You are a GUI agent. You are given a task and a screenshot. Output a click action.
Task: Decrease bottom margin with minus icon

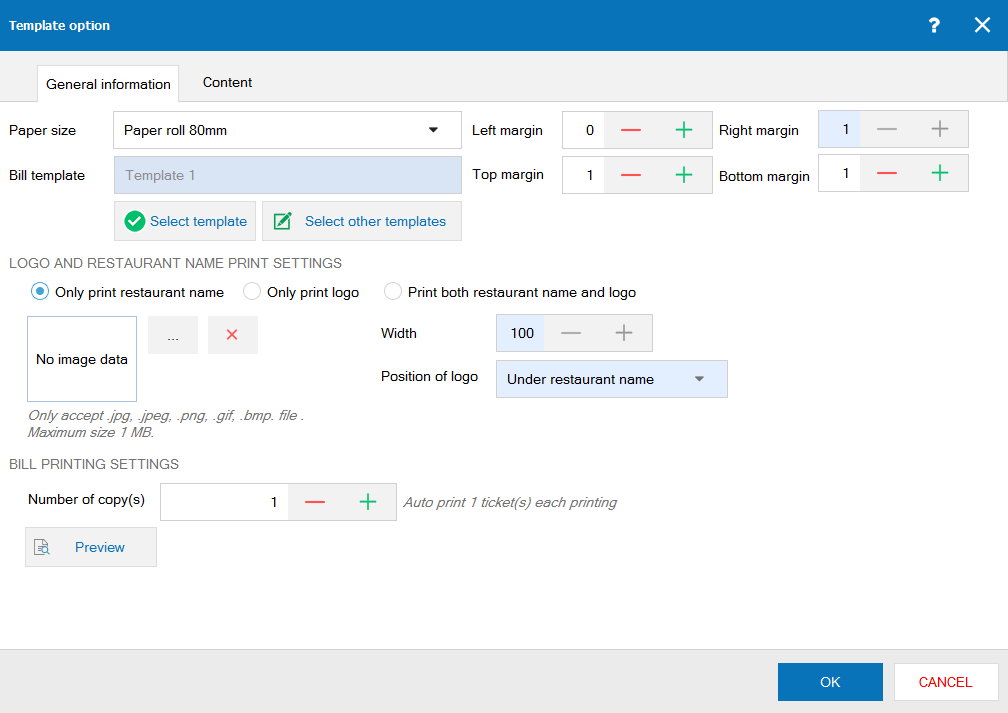[887, 173]
